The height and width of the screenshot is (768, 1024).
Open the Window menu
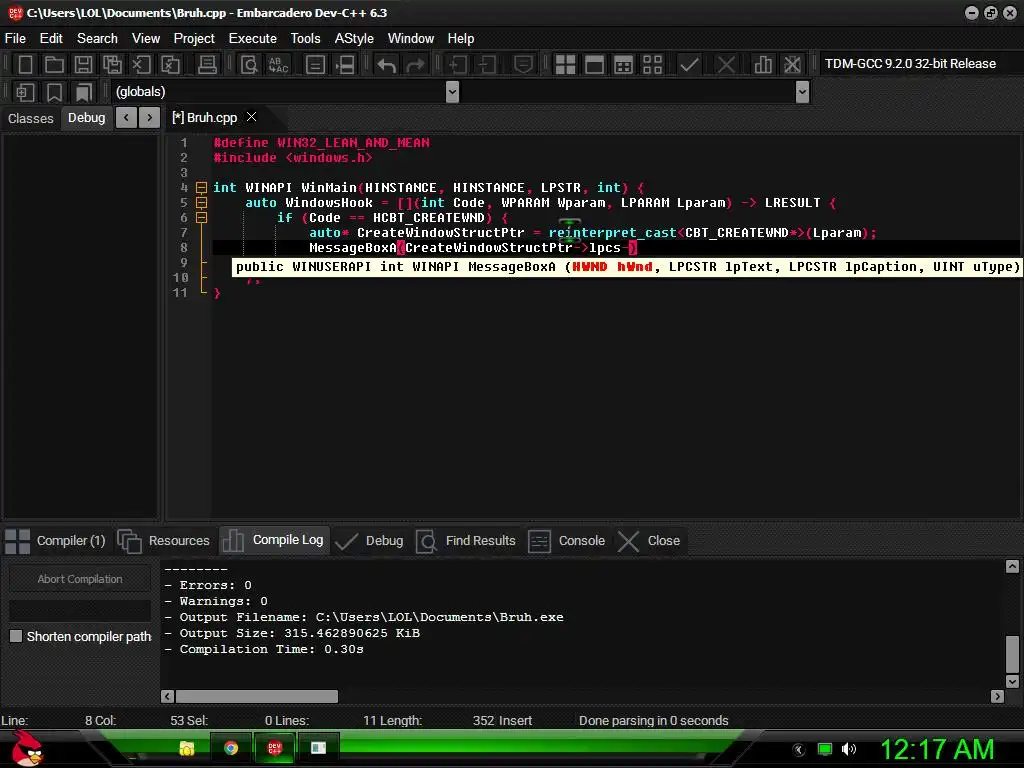click(x=411, y=39)
